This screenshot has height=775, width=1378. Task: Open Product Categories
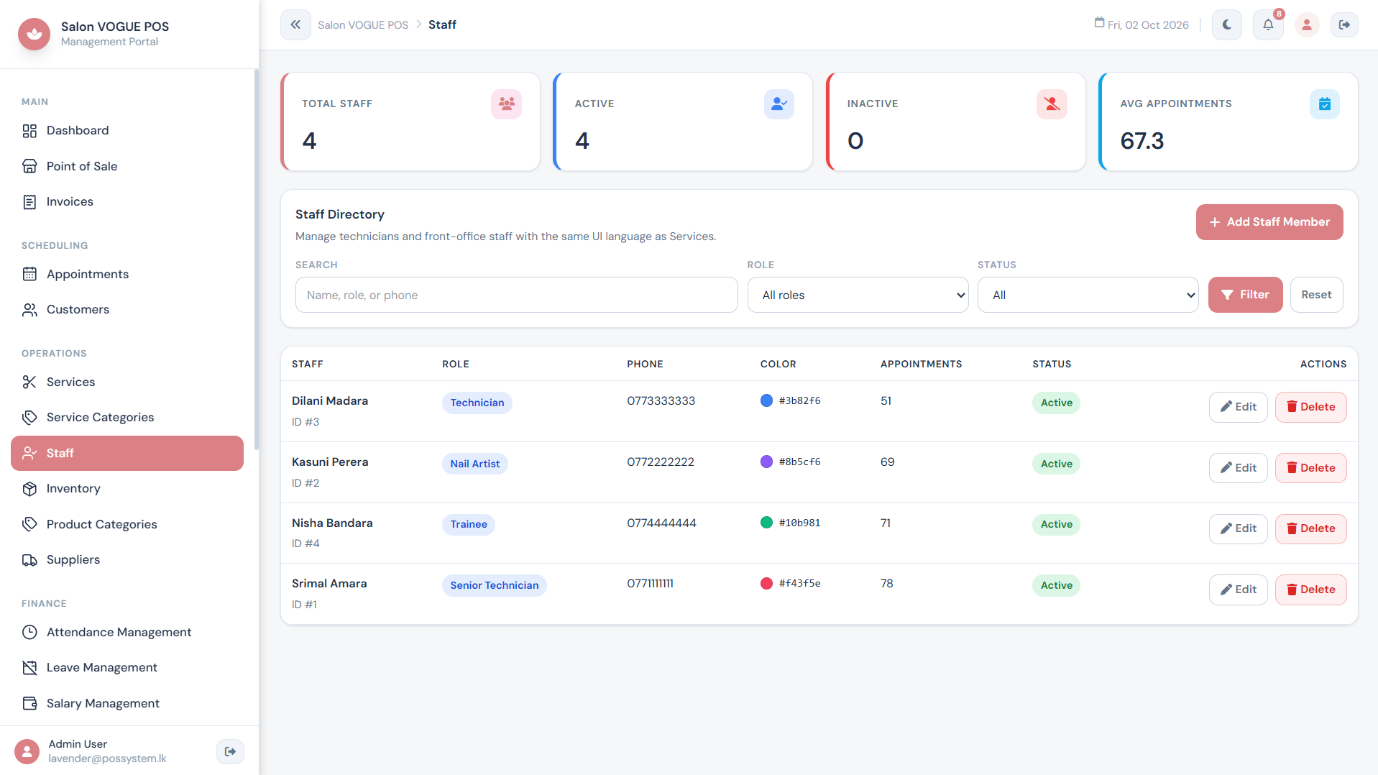pos(127,524)
